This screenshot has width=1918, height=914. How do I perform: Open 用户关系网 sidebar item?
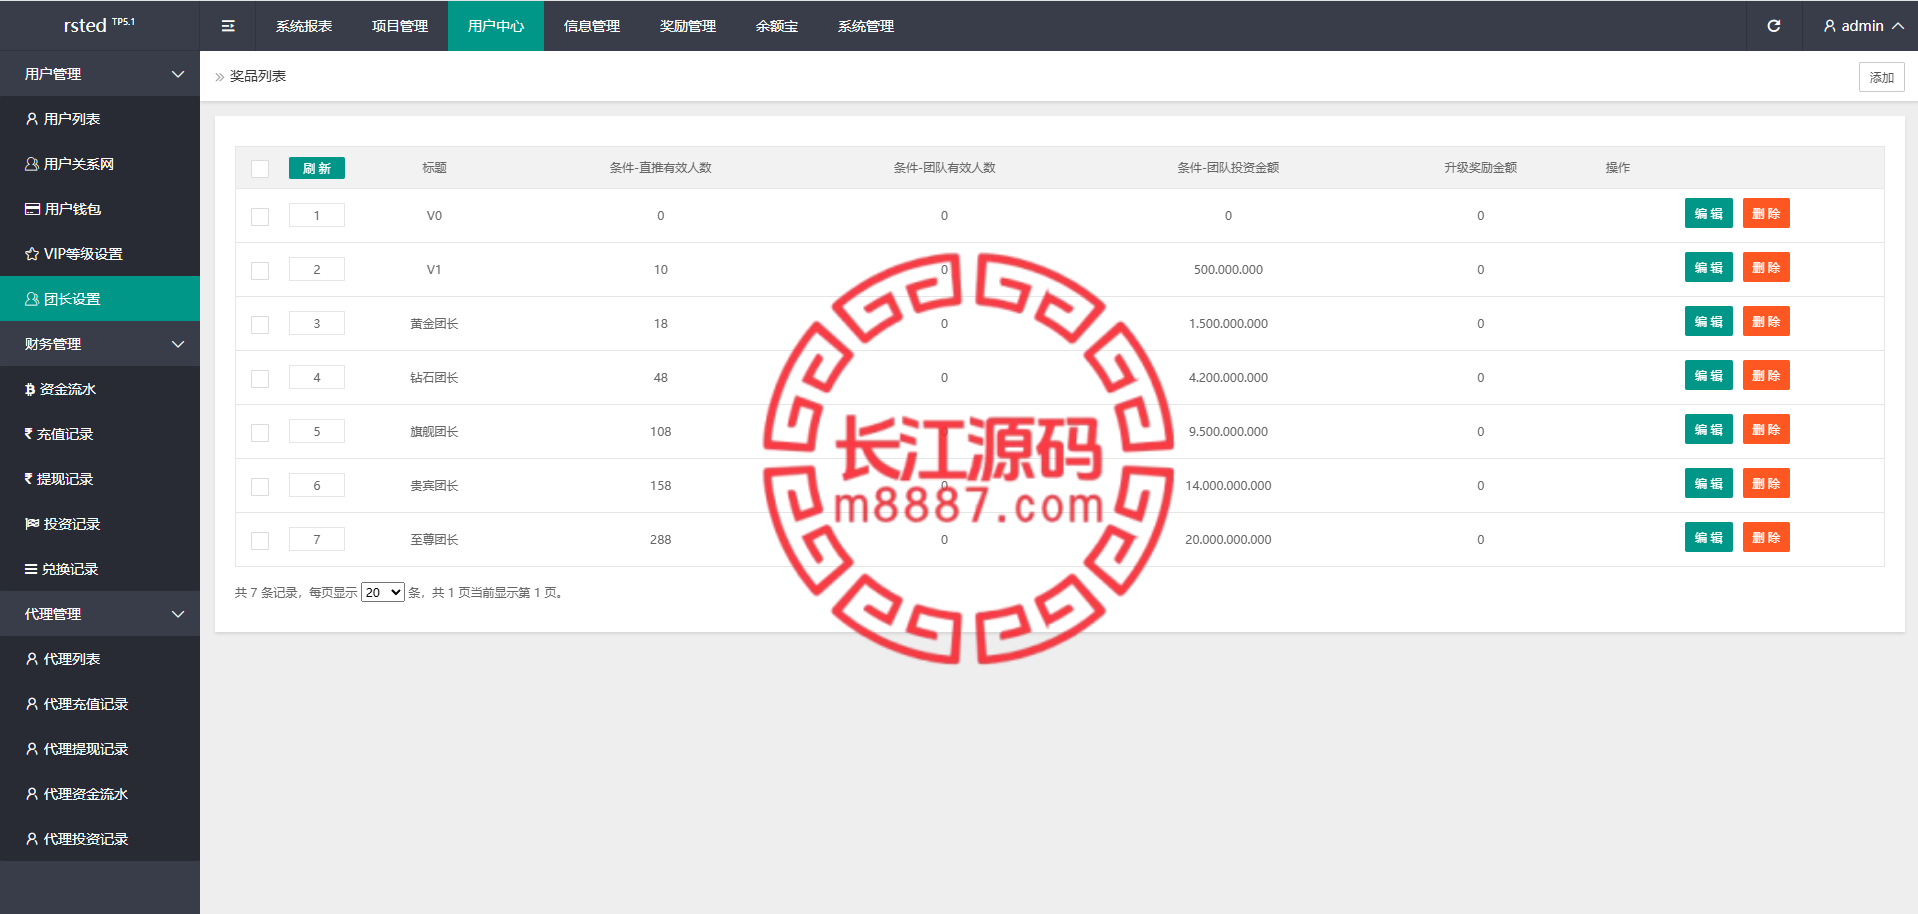point(100,164)
